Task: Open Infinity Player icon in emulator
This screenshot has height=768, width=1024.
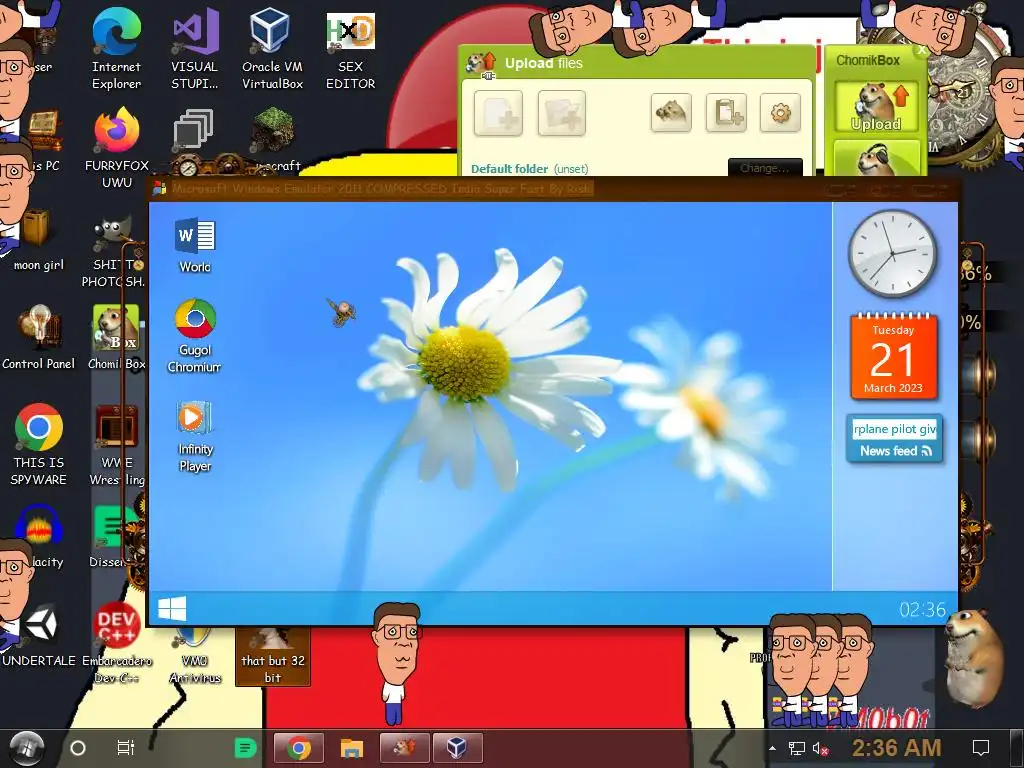Action: tap(195, 436)
